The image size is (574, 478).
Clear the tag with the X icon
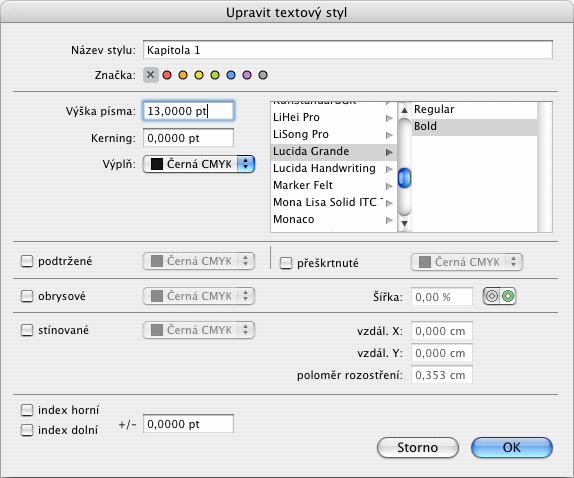150,75
